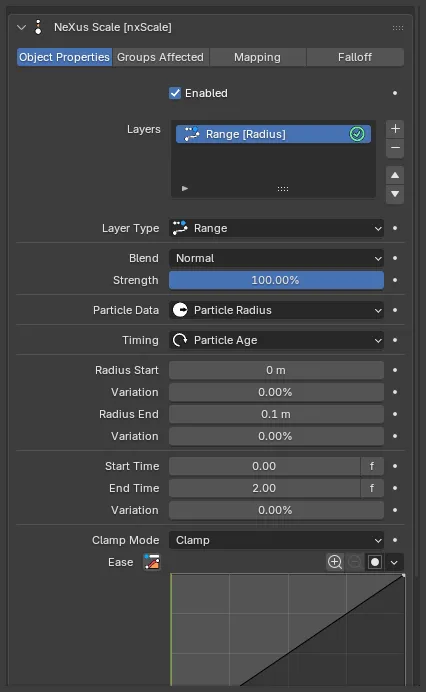Animate the Strength property dot

(395, 280)
